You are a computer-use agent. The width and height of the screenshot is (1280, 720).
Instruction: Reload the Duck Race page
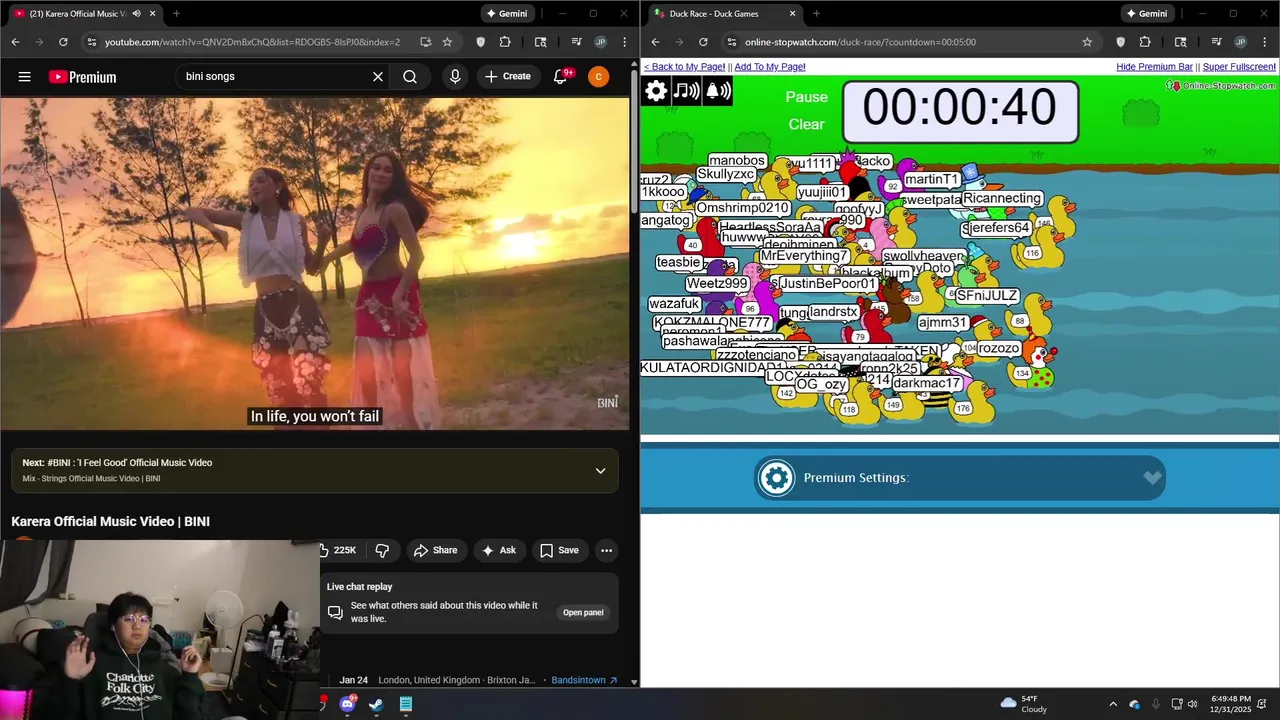pos(703,42)
